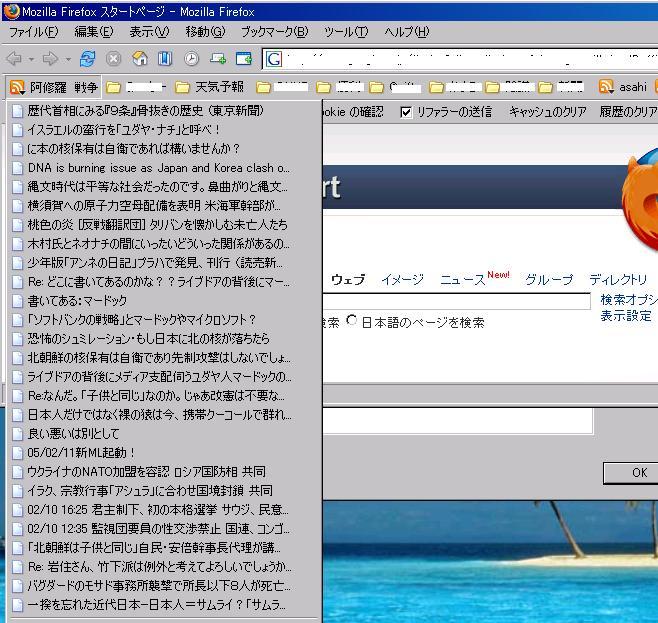The image size is (658, 623).
Task: Open feed item 桃色の炎 [反戦翻訳団]
Action: [x=164, y=225]
